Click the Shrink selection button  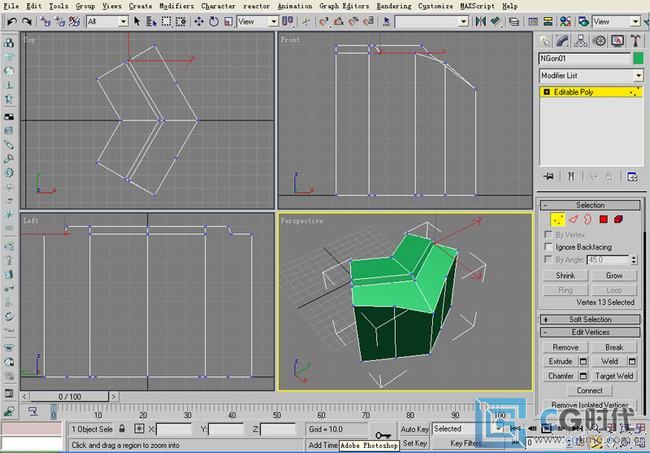tap(565, 276)
